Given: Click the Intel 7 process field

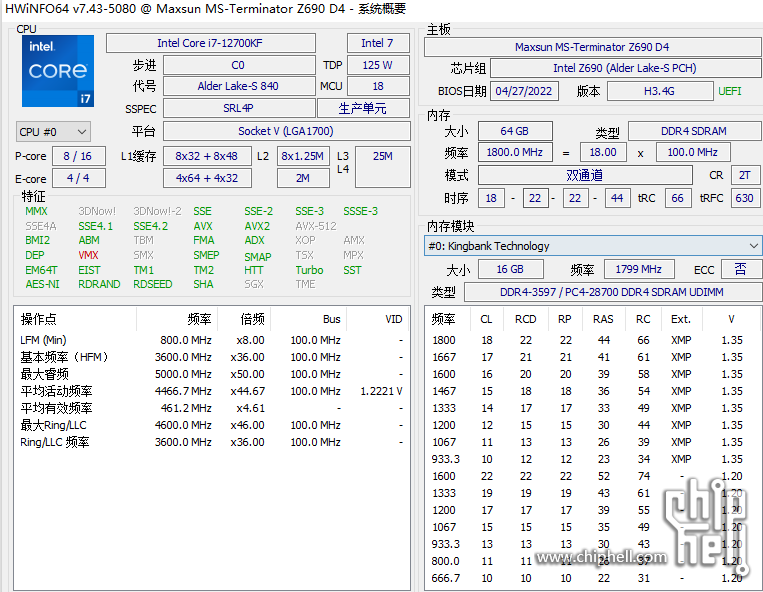Looking at the screenshot, I should click(x=378, y=43).
